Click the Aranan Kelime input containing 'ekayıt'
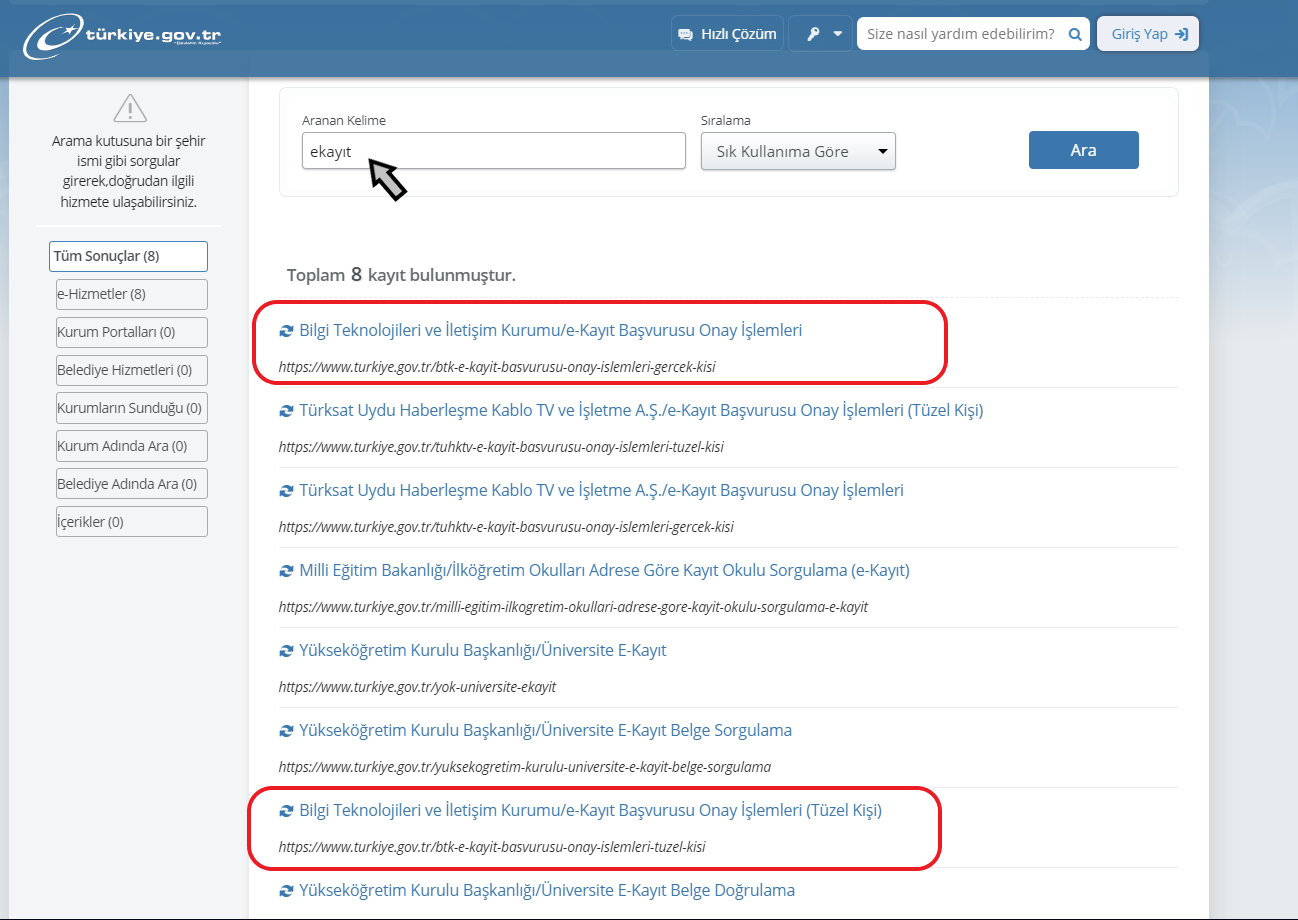1298x920 pixels. pyautogui.click(x=494, y=151)
